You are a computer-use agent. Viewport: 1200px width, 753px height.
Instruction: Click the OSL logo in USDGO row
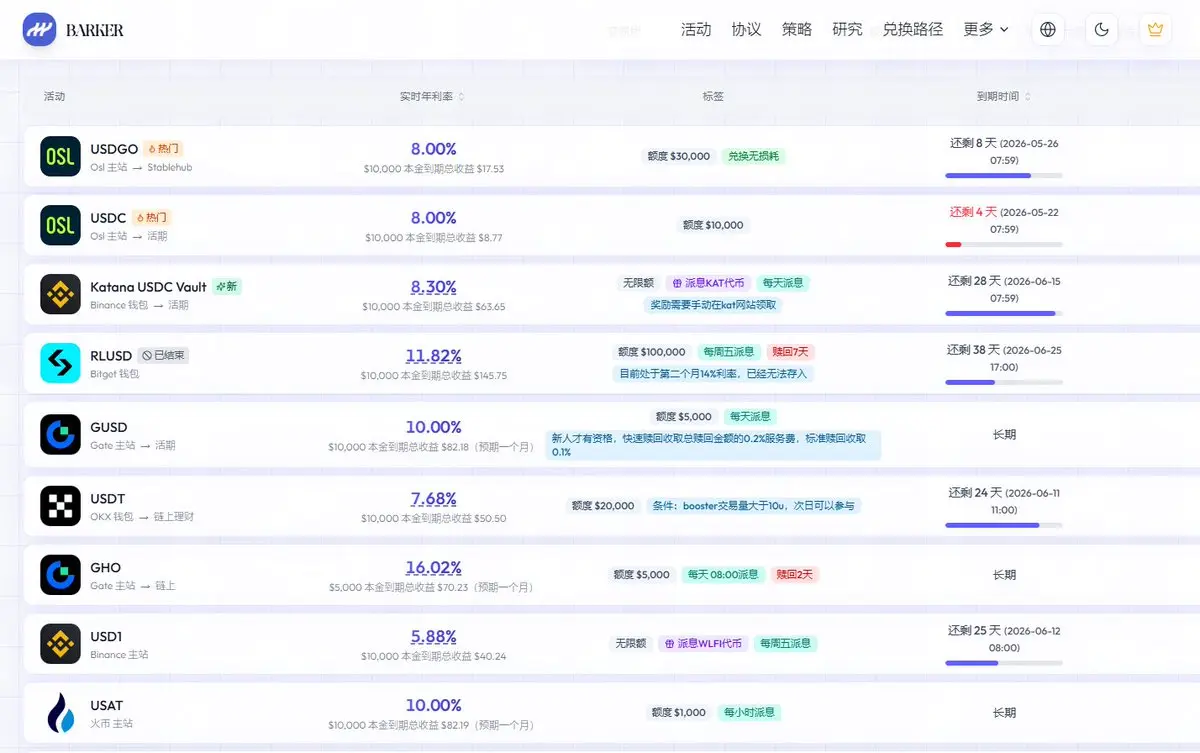point(60,156)
